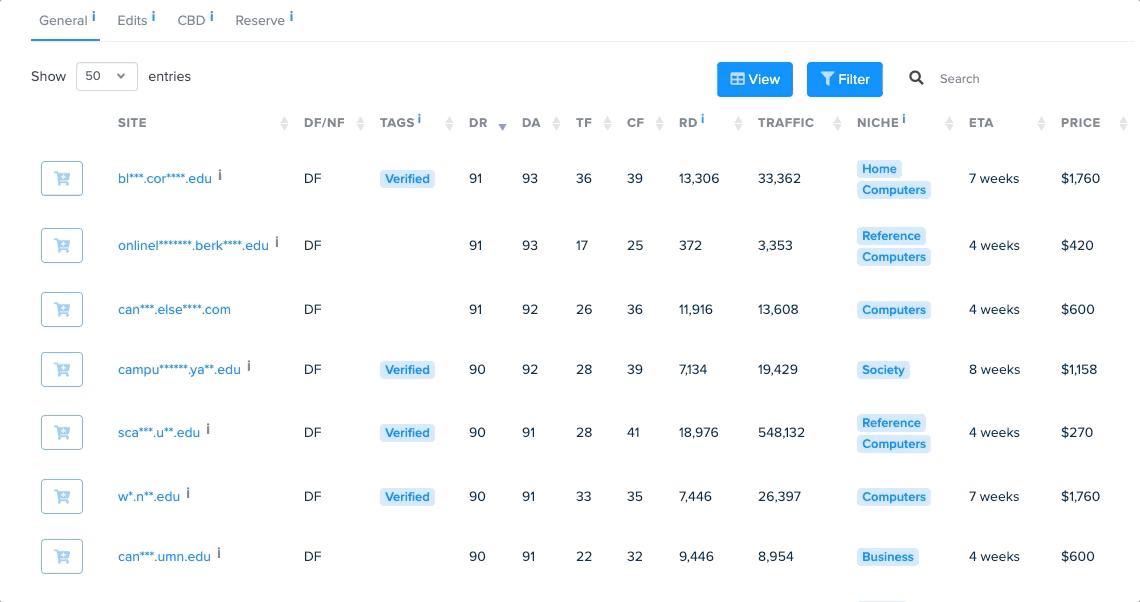Click cart icon for w*.n**.edu row
The height and width of the screenshot is (602, 1140).
coord(62,497)
